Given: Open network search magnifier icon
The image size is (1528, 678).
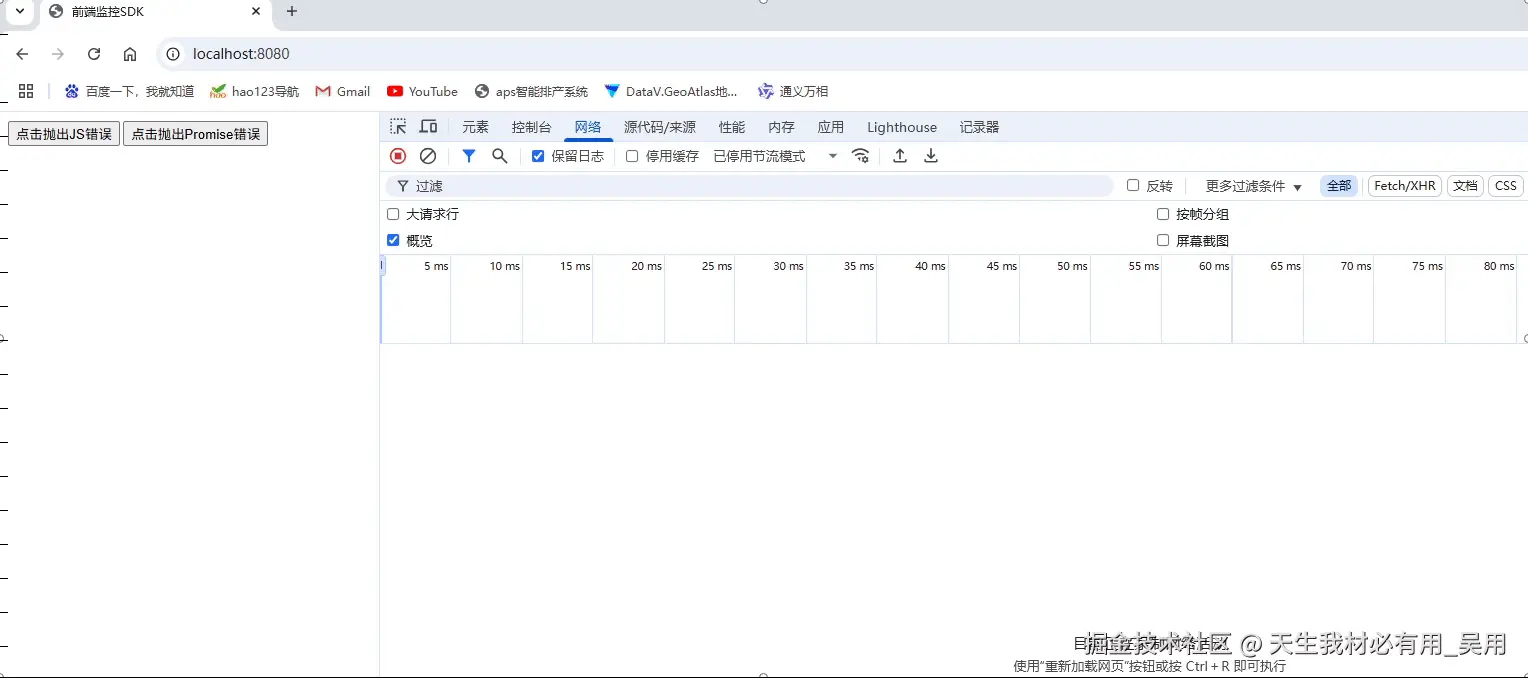Looking at the screenshot, I should [500, 156].
